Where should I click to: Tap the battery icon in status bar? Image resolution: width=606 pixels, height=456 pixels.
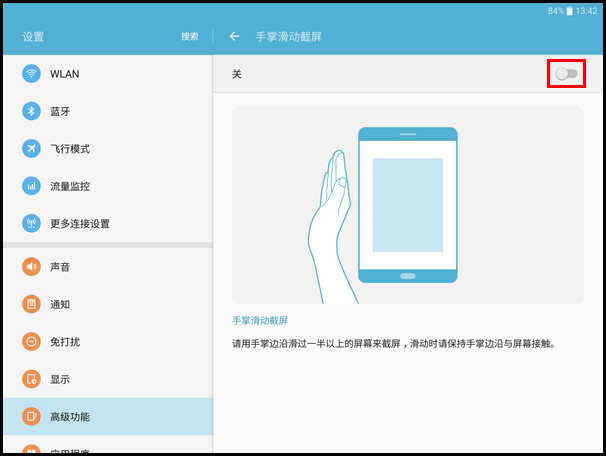click(x=569, y=11)
